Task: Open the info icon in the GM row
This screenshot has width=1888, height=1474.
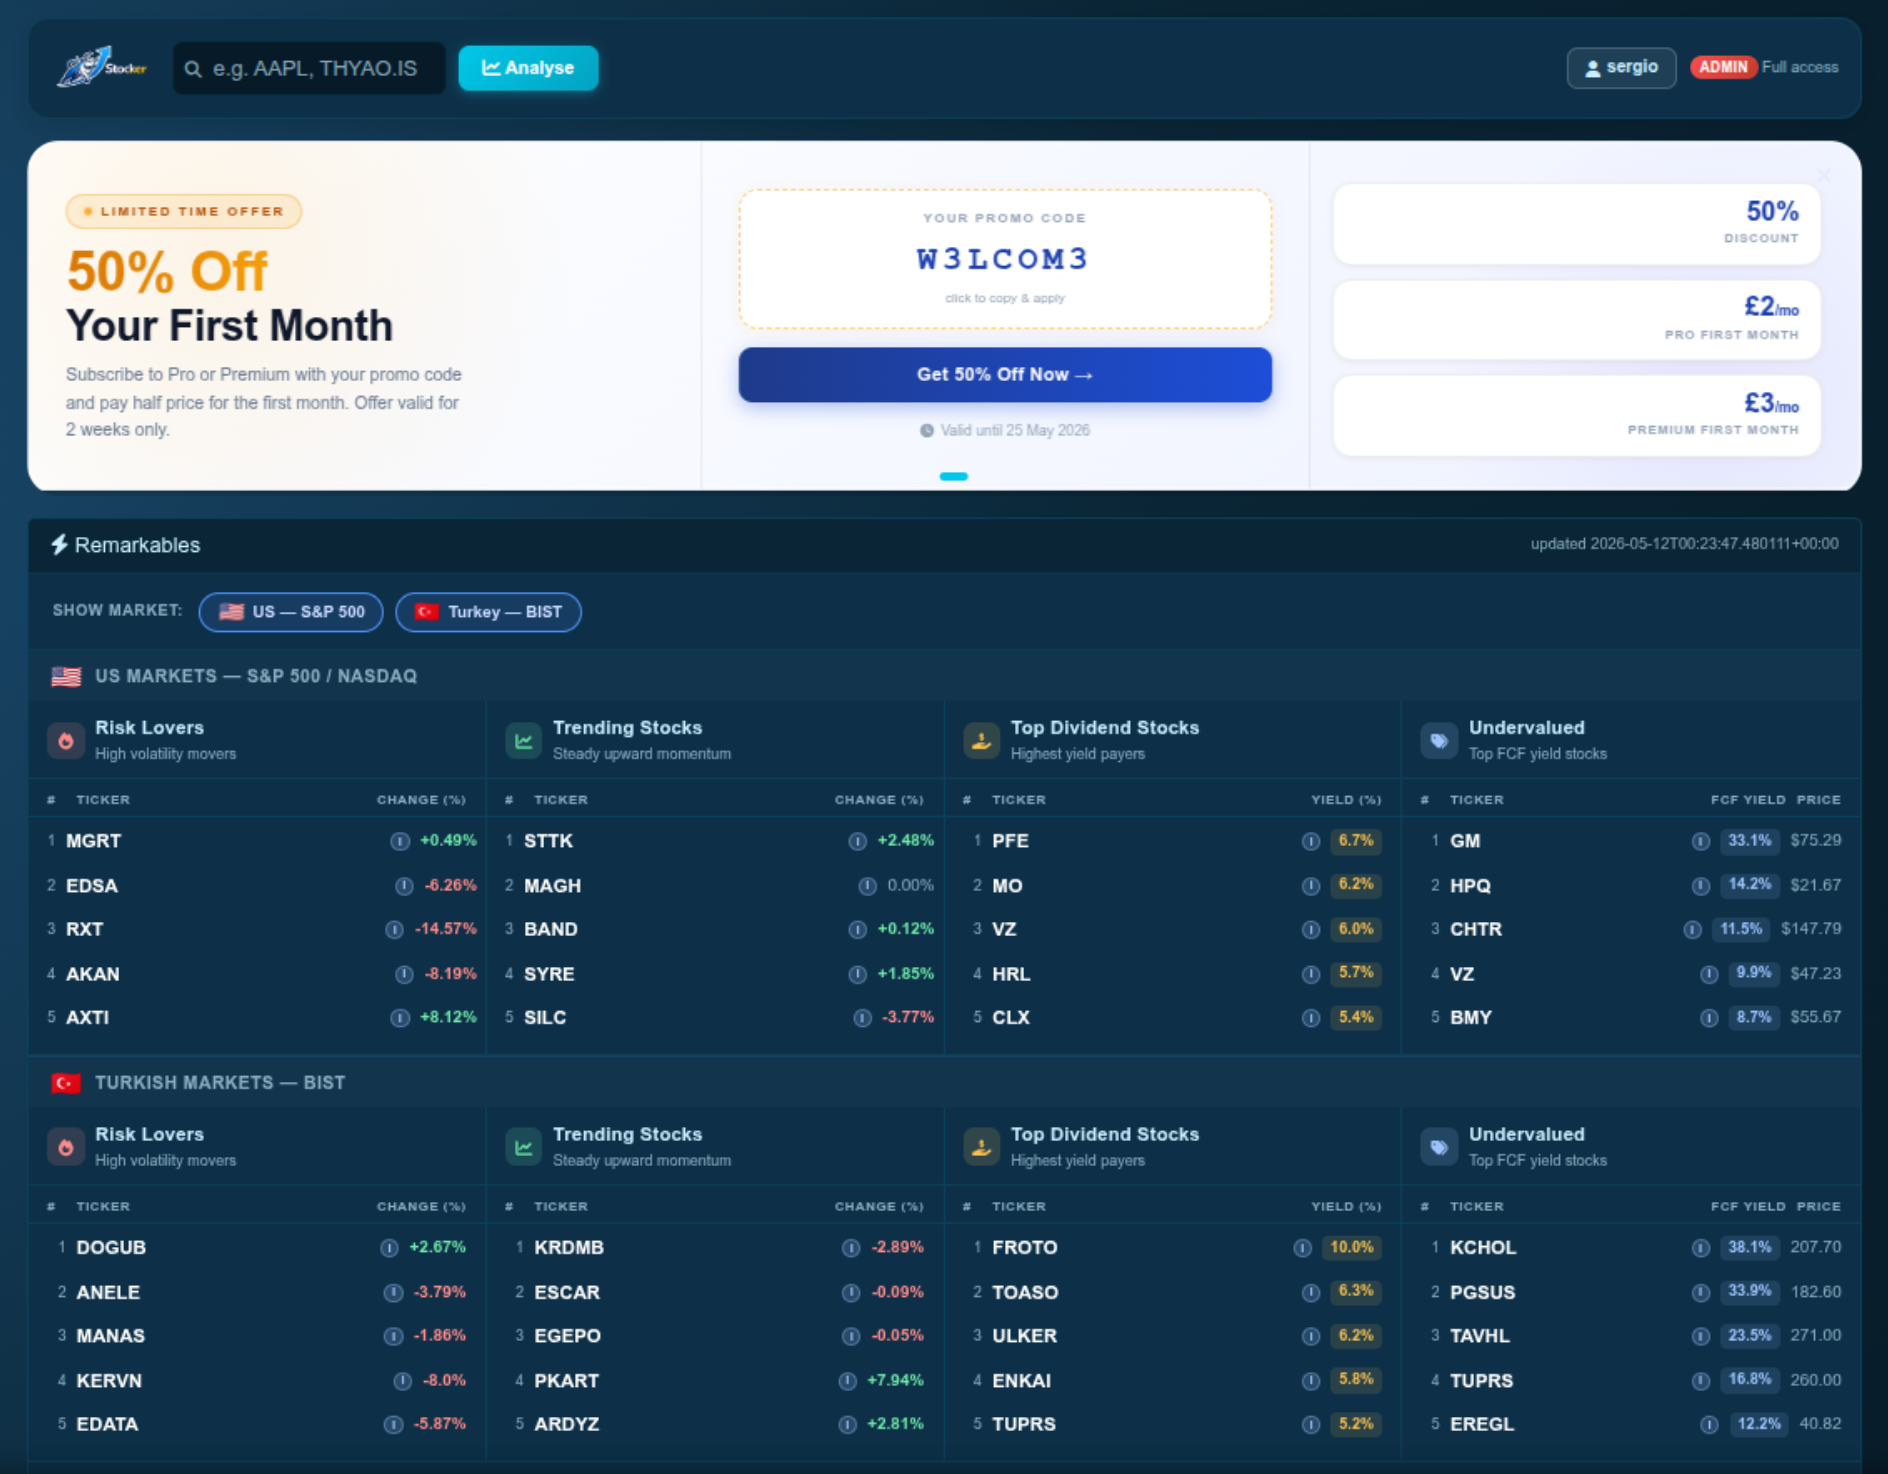Action: 1701,842
